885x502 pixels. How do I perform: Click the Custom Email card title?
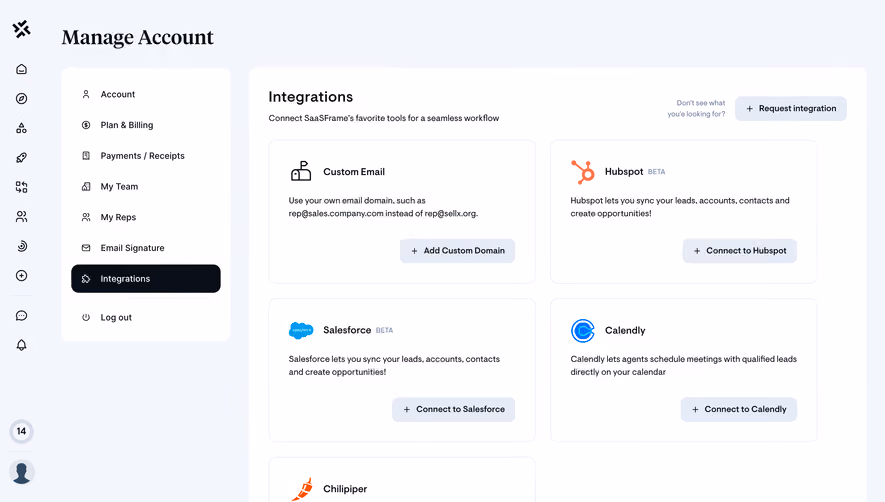(x=354, y=172)
